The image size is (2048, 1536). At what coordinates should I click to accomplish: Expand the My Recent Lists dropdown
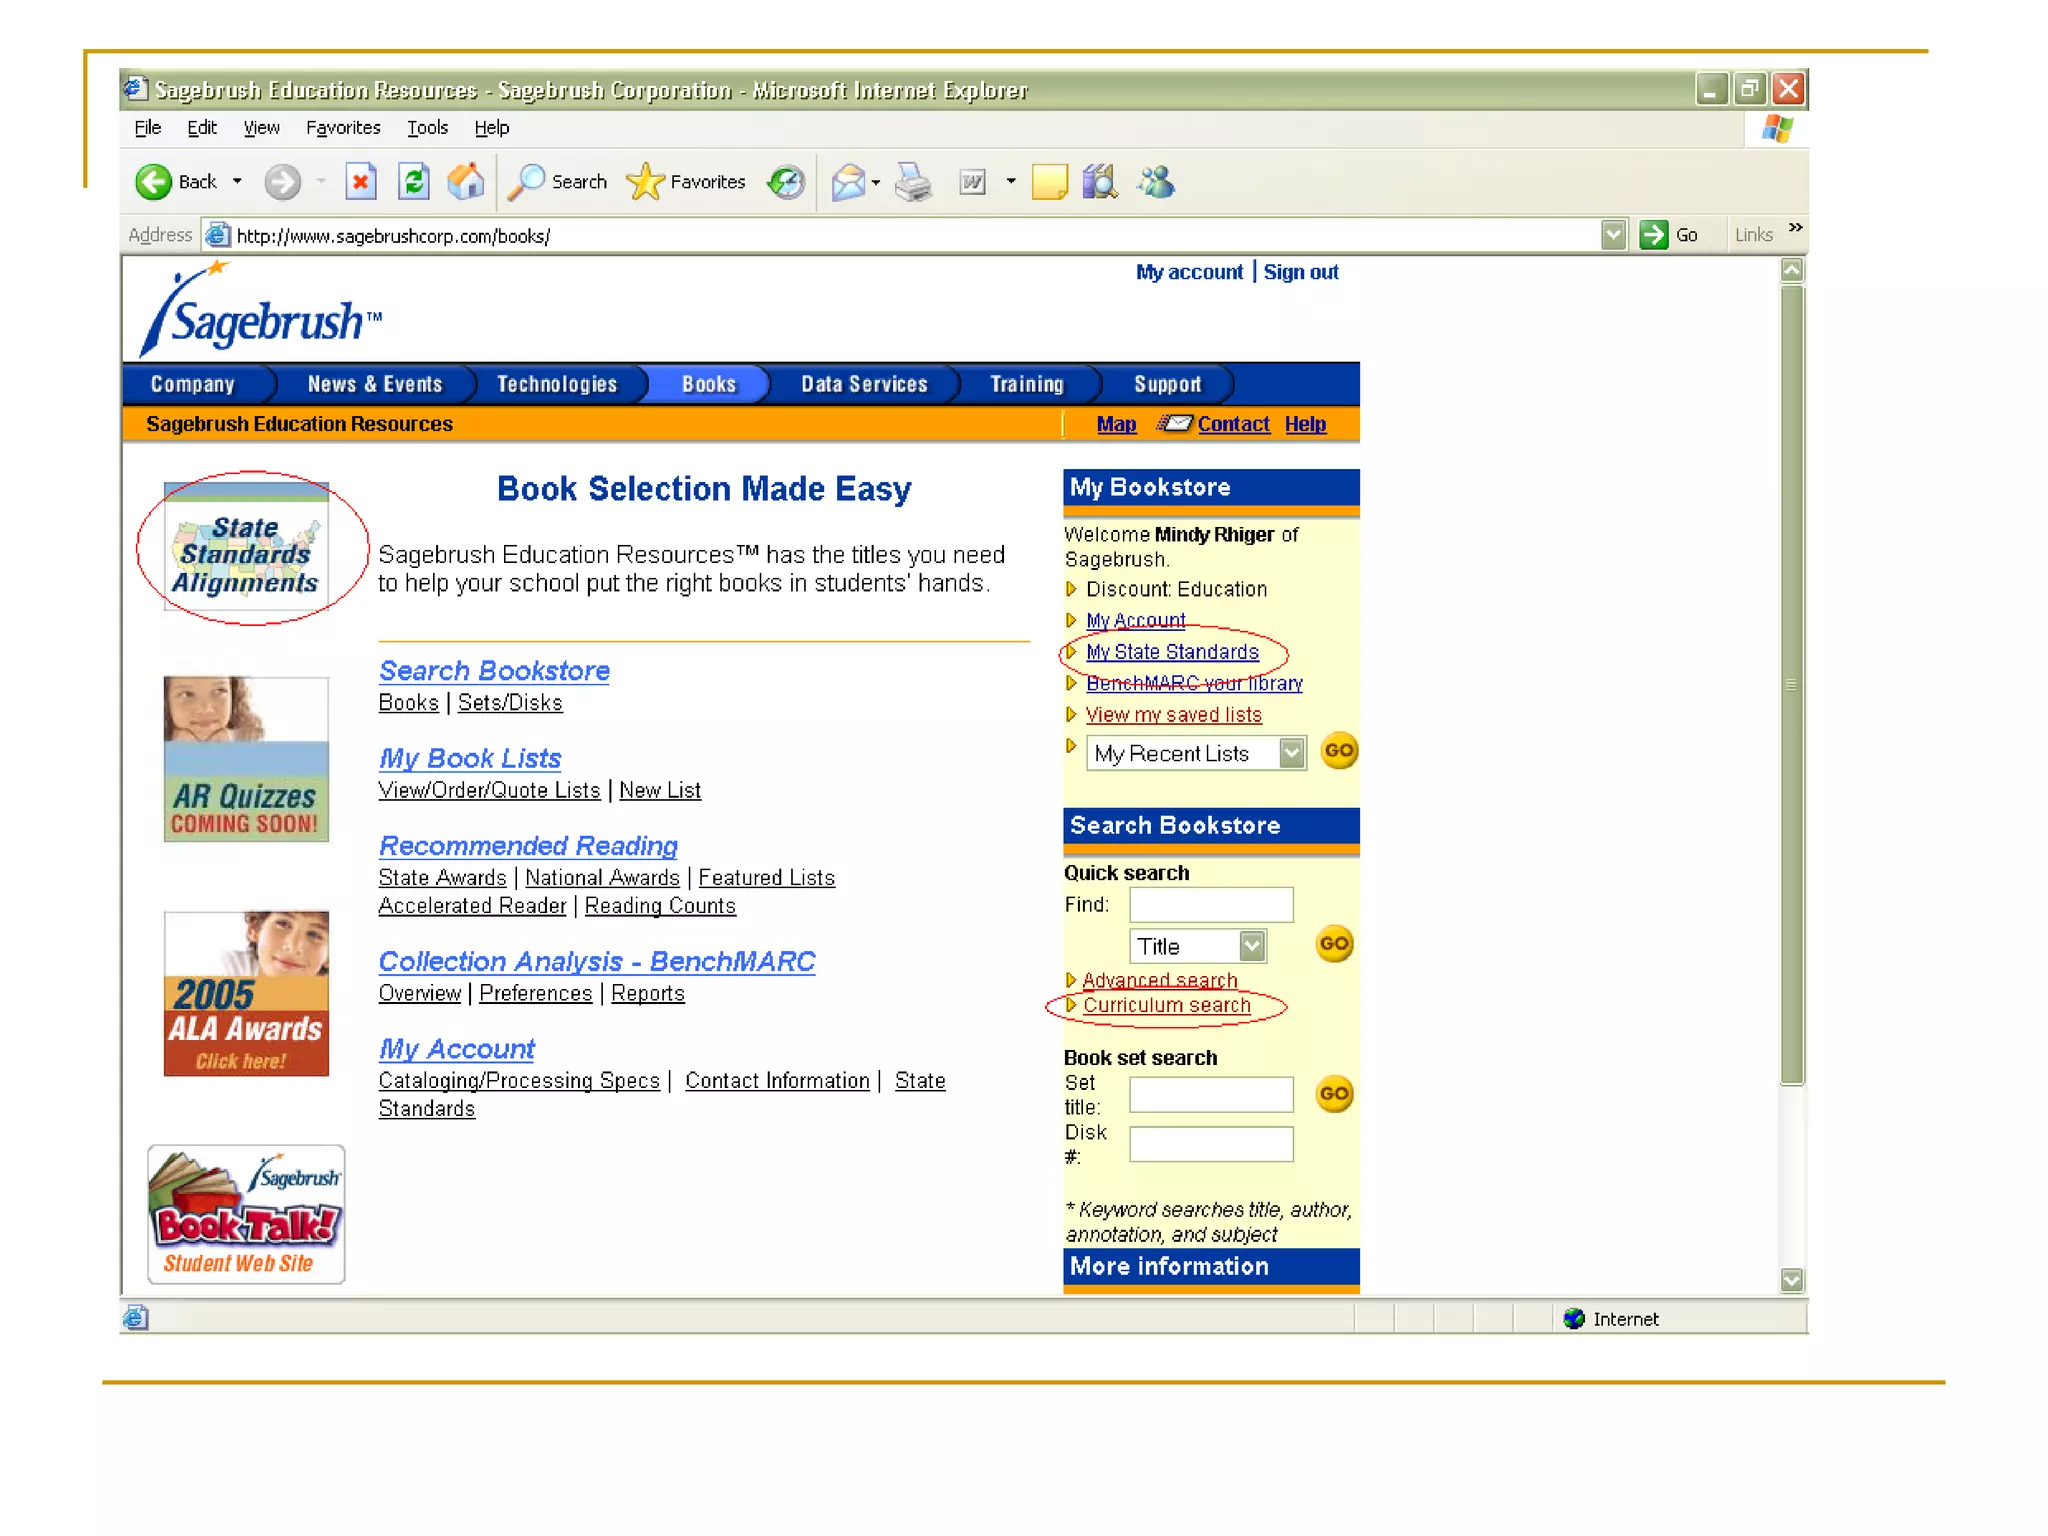(x=1292, y=753)
